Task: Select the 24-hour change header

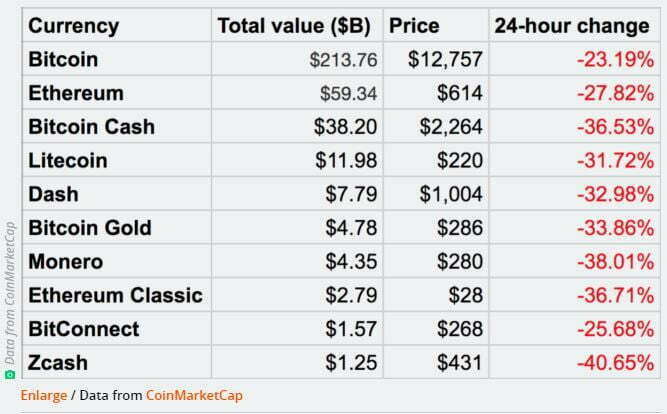Action: (572, 26)
